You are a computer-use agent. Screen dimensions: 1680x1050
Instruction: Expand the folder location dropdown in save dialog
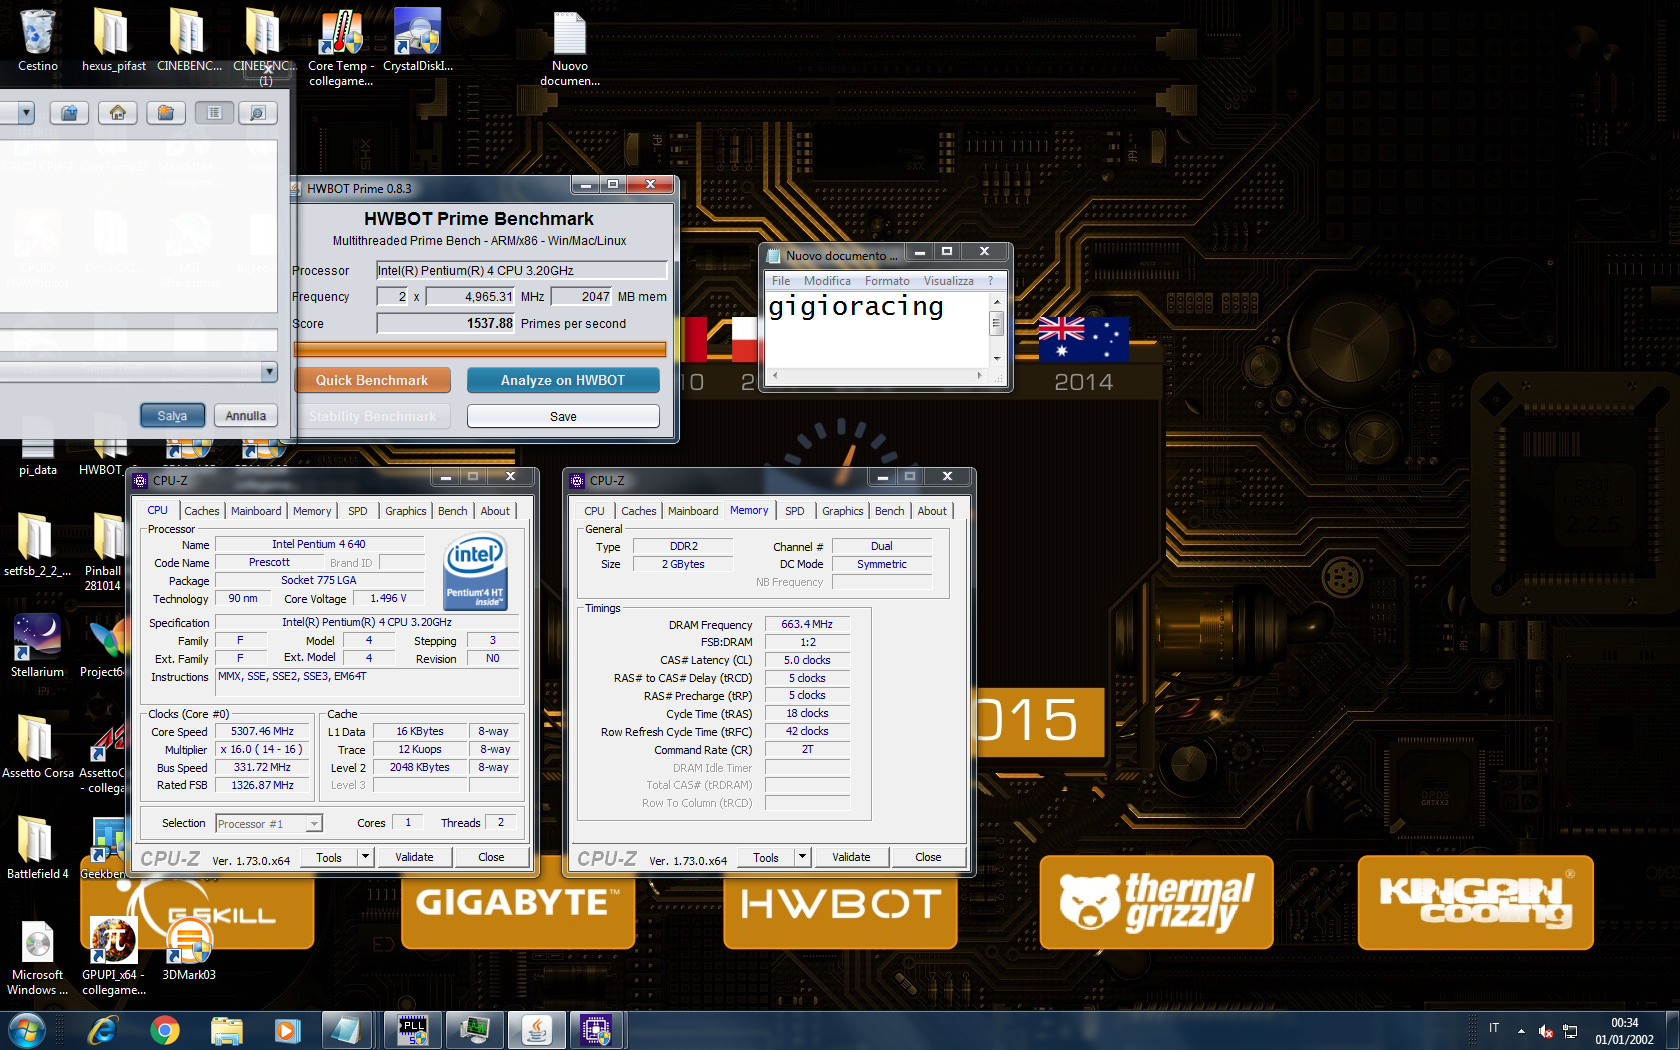[26, 113]
